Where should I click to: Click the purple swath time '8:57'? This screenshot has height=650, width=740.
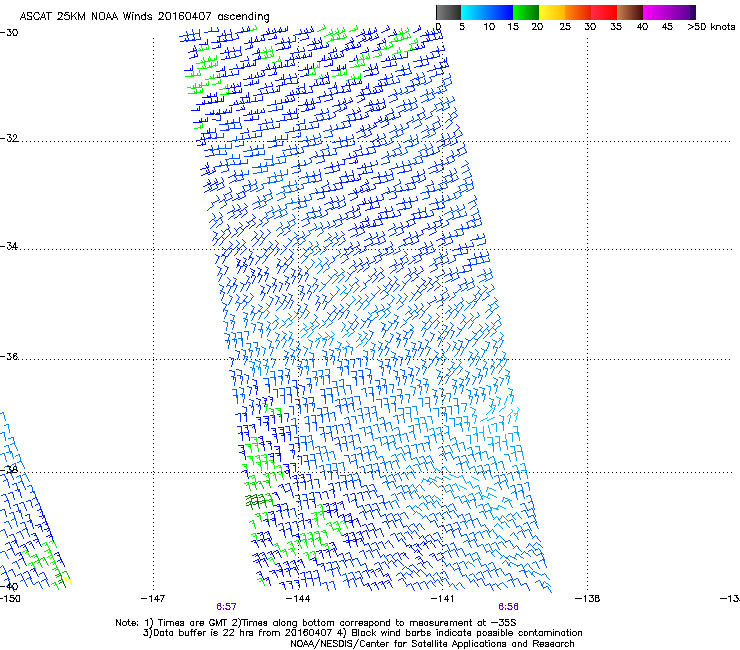pos(227,607)
